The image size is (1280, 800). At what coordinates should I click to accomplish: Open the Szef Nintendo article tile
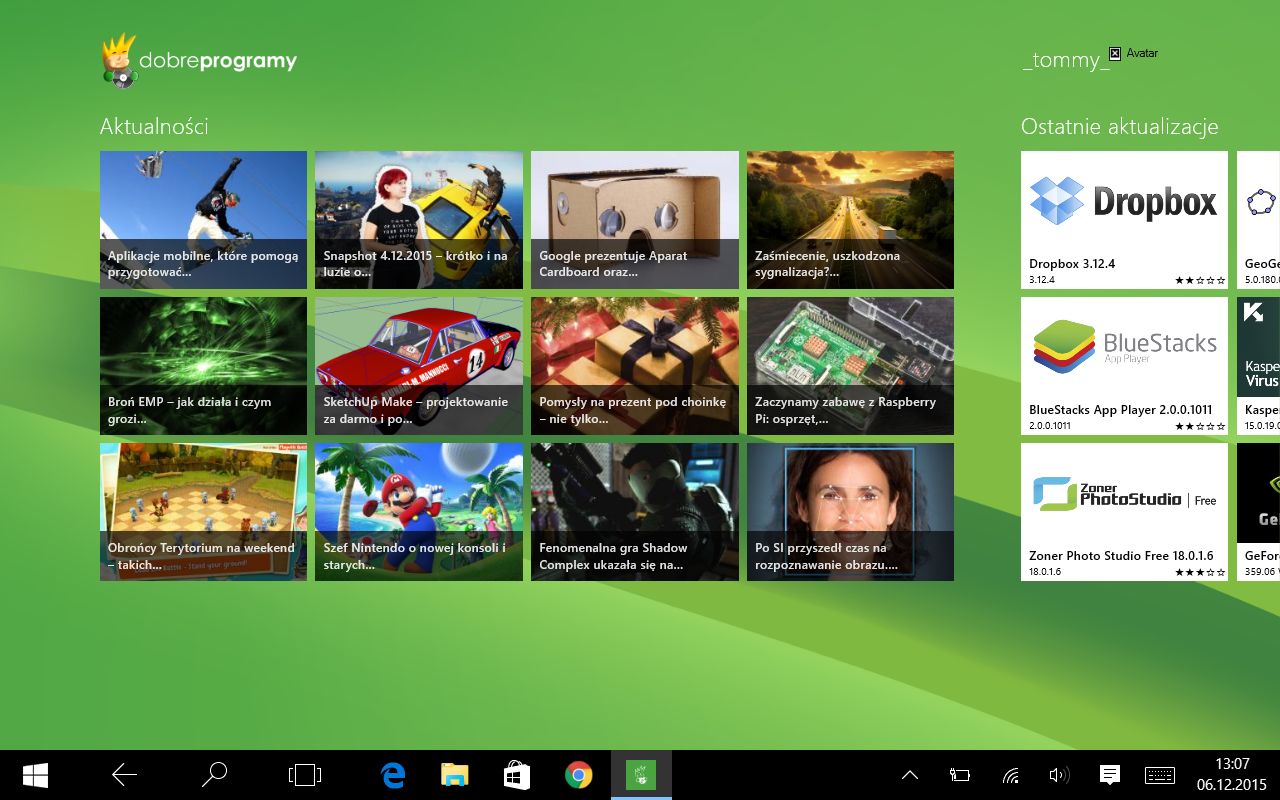coord(419,512)
